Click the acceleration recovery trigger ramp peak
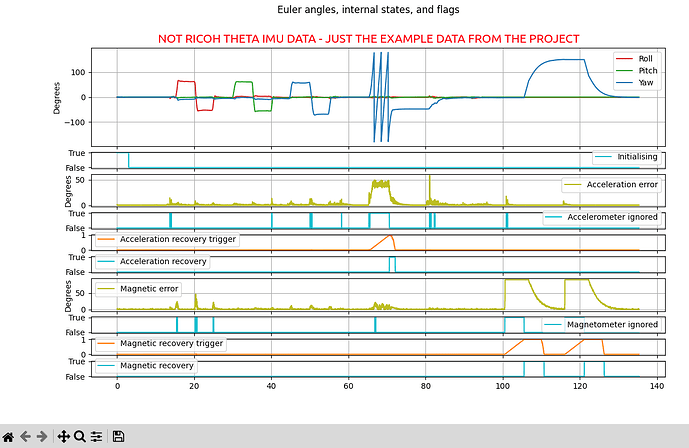This screenshot has height=448, width=689. [x=390, y=235]
